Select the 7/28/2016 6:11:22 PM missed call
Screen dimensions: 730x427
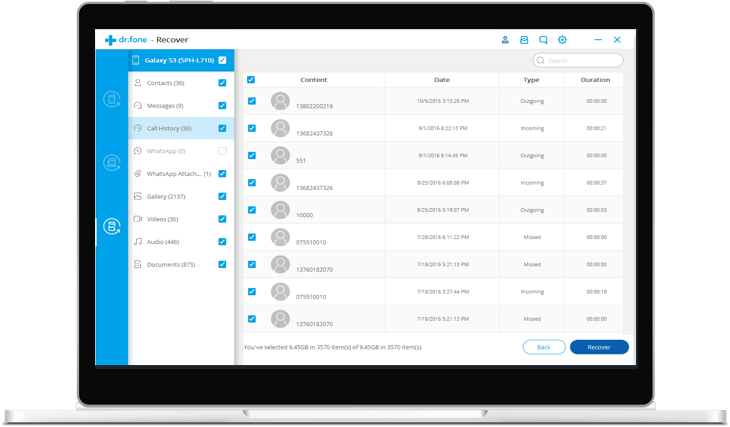433,237
